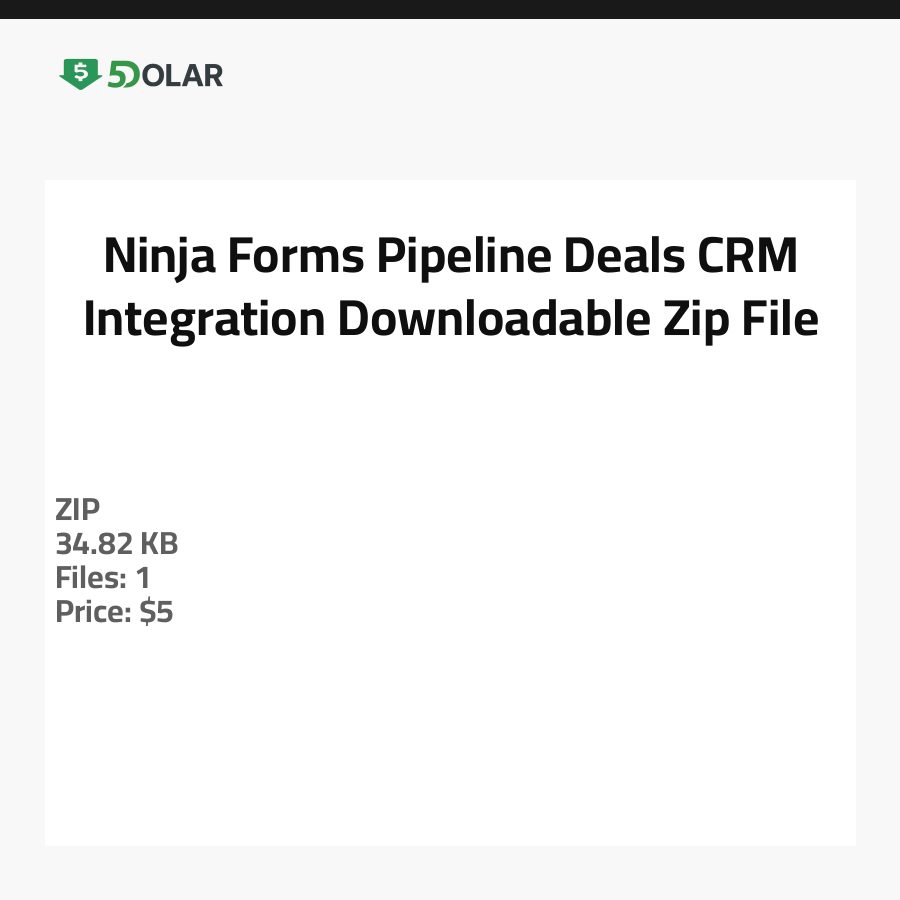Screen dimensions: 900x900
Task: Click the file count number 1
Action: [142, 578]
